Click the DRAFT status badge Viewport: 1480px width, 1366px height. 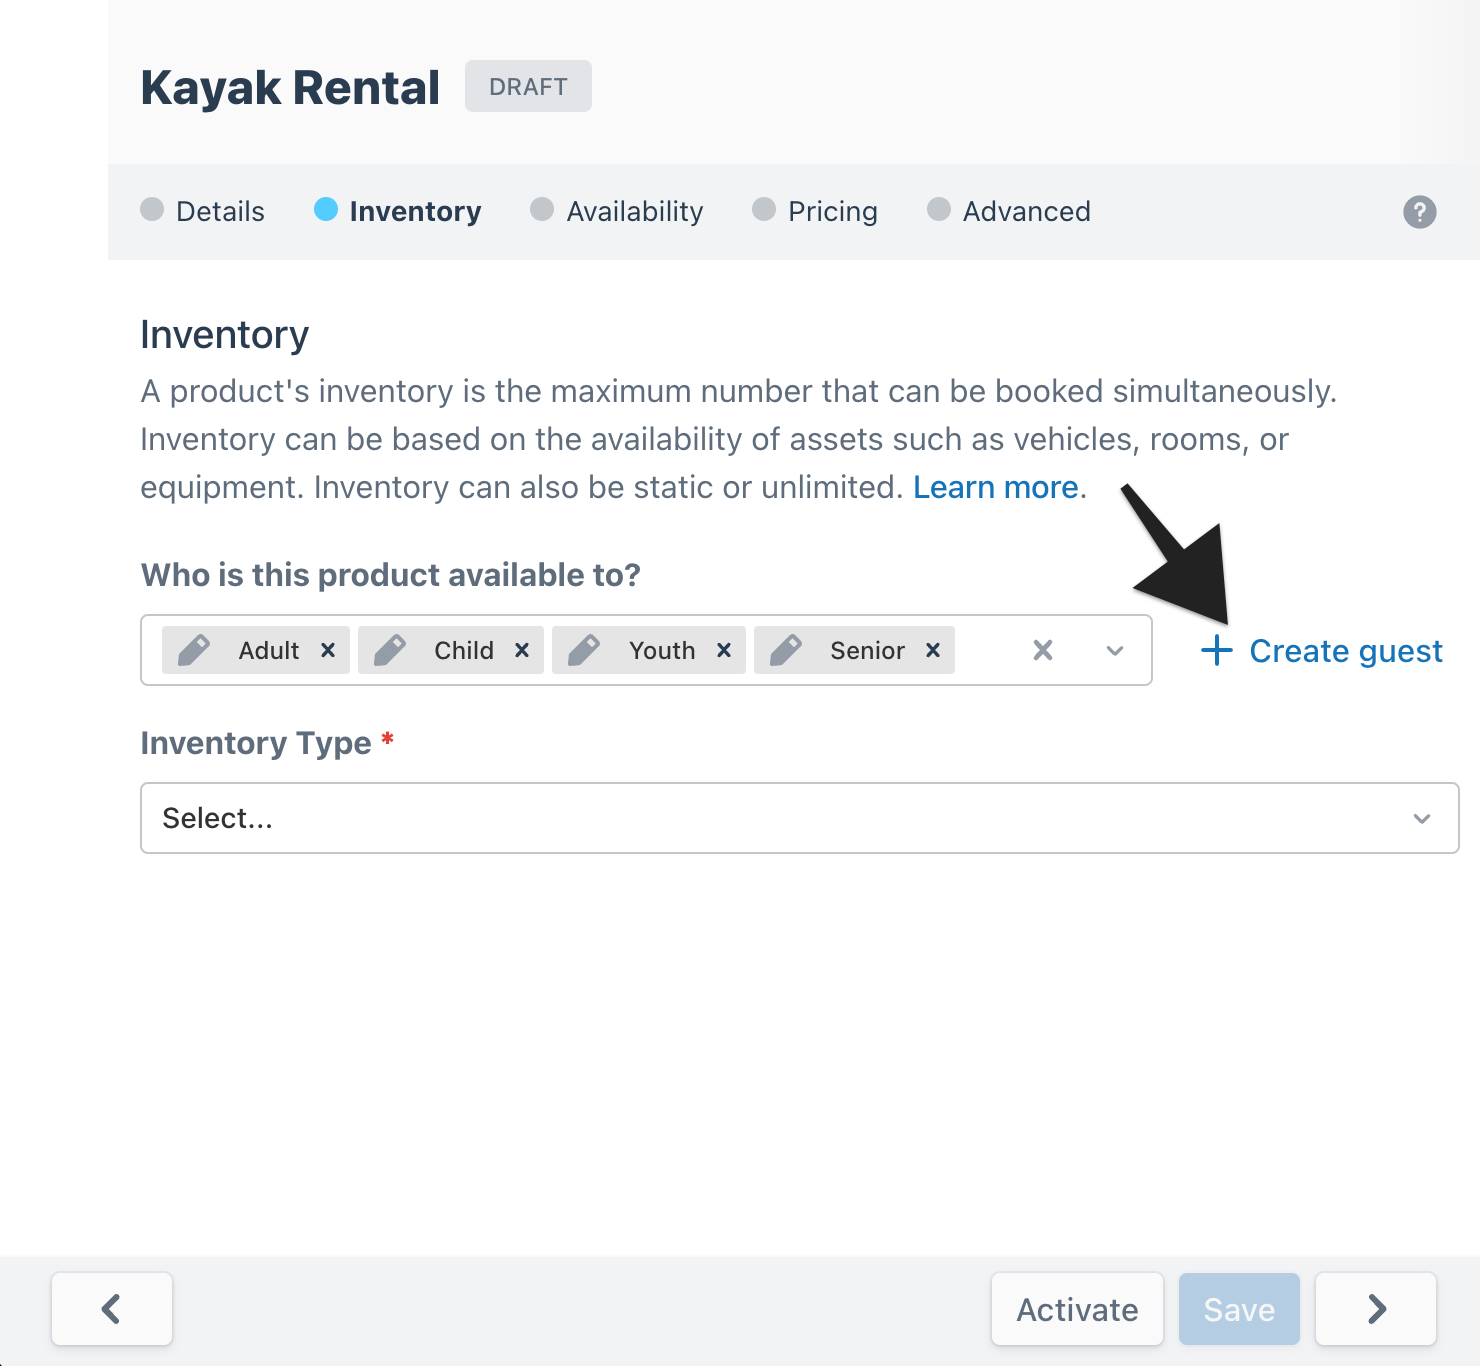point(528,86)
